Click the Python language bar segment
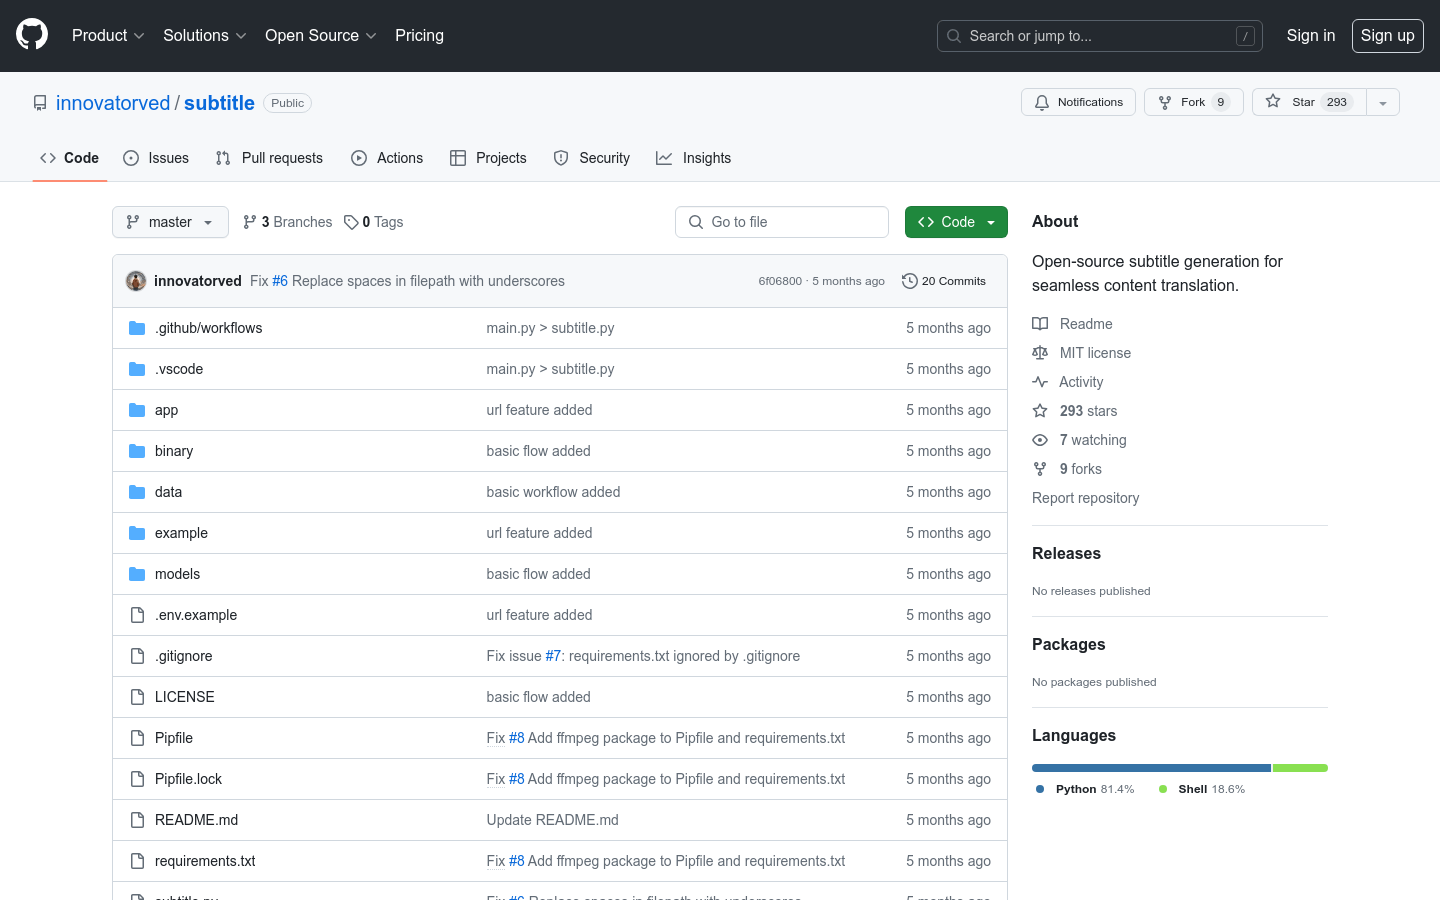Image resolution: width=1440 pixels, height=900 pixels. point(1151,768)
